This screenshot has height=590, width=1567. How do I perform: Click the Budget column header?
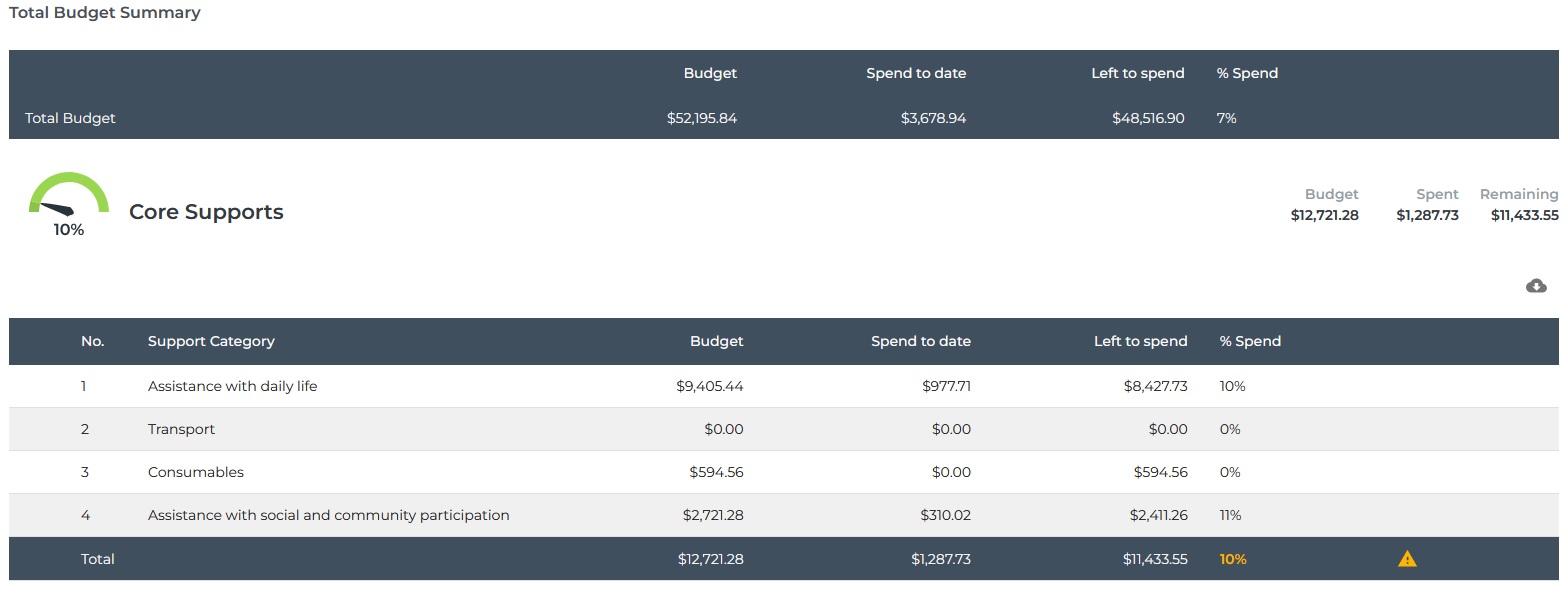(x=716, y=341)
